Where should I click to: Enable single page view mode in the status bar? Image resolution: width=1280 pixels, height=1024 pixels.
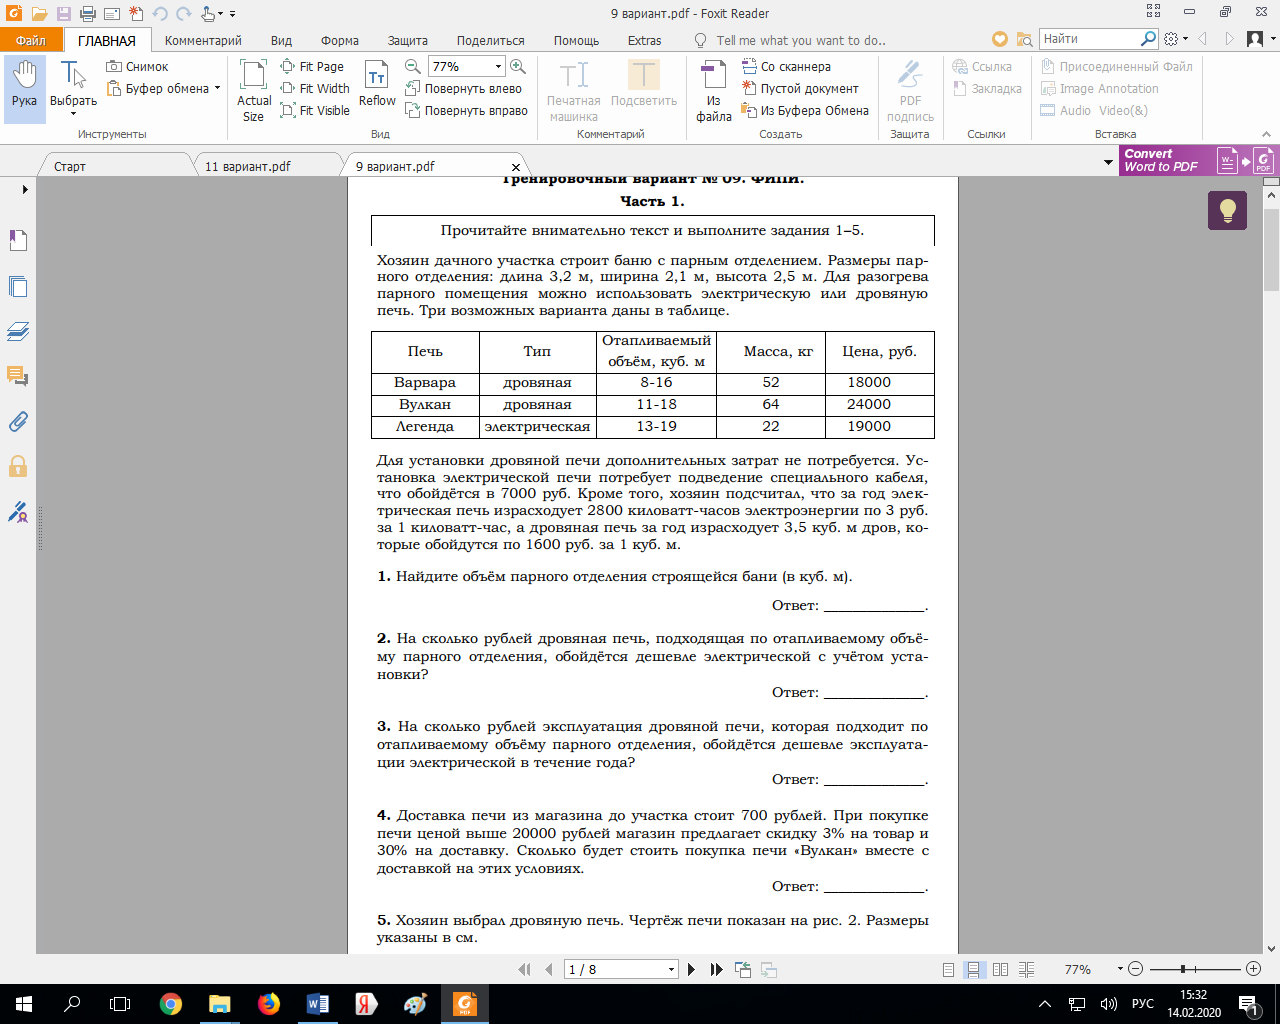click(x=948, y=969)
